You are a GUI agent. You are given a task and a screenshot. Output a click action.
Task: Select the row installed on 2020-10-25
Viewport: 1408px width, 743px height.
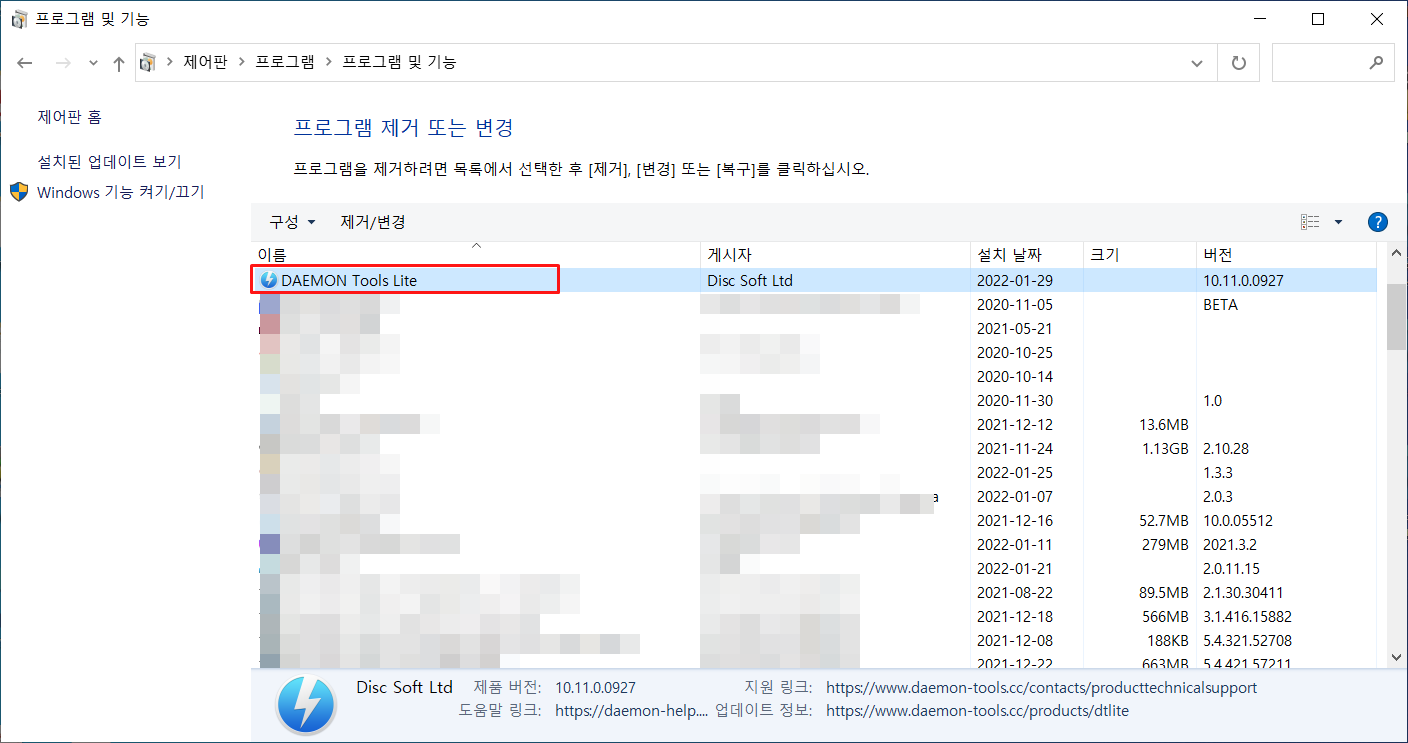coord(814,352)
